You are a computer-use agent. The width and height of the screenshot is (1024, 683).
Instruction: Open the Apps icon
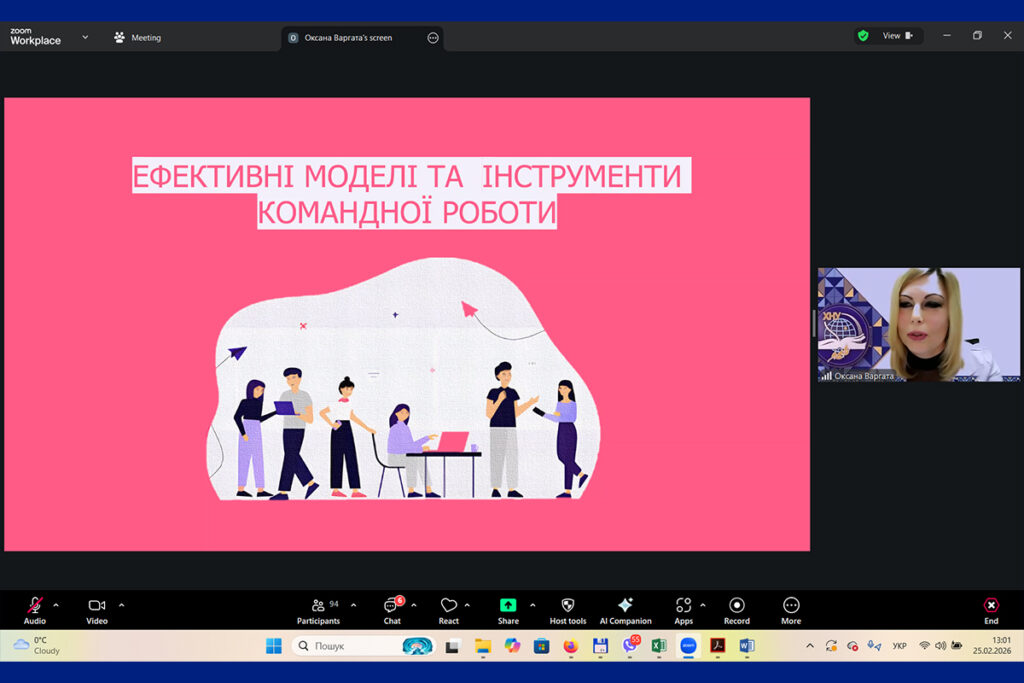[683, 605]
